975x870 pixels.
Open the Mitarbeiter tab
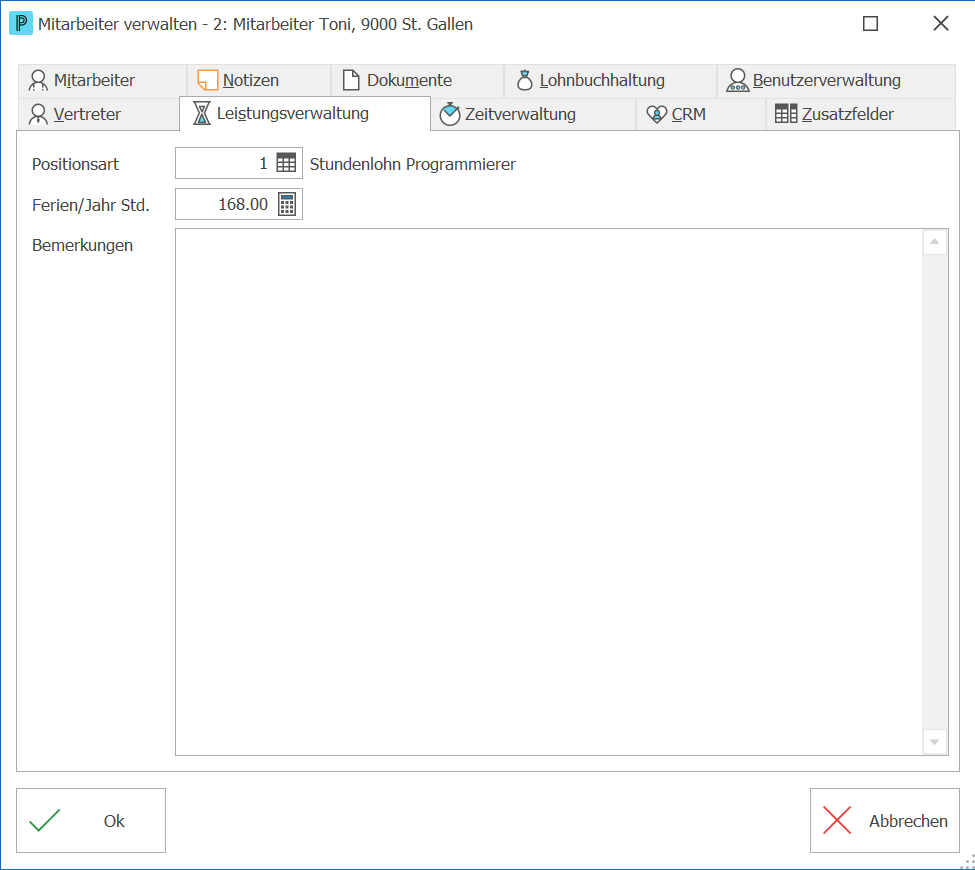click(x=102, y=81)
